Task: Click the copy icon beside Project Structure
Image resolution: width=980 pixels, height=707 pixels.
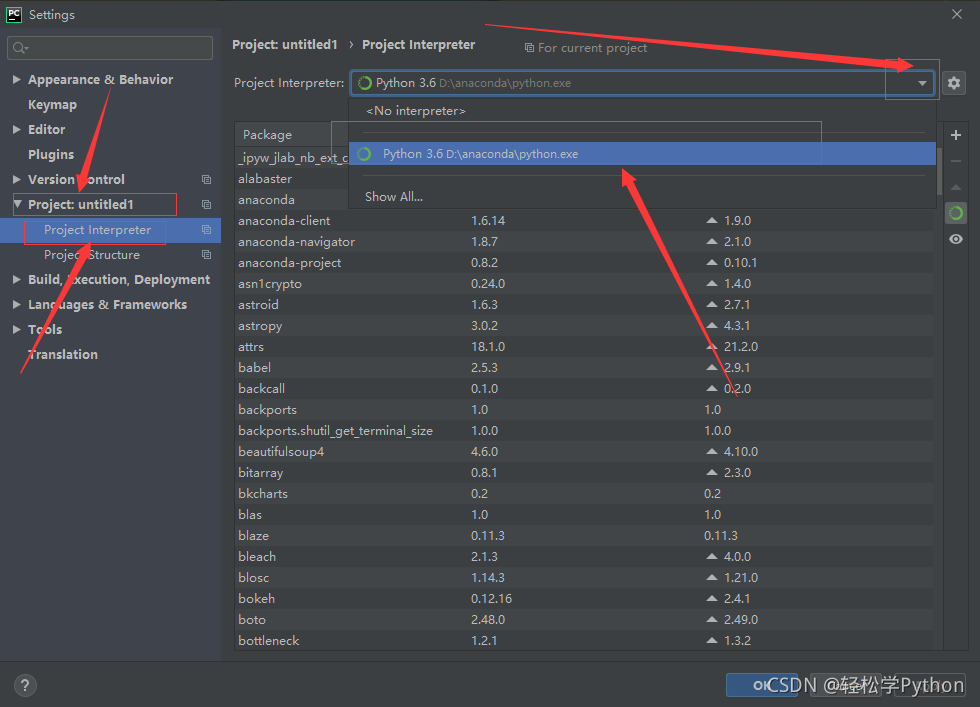Action: 206,254
